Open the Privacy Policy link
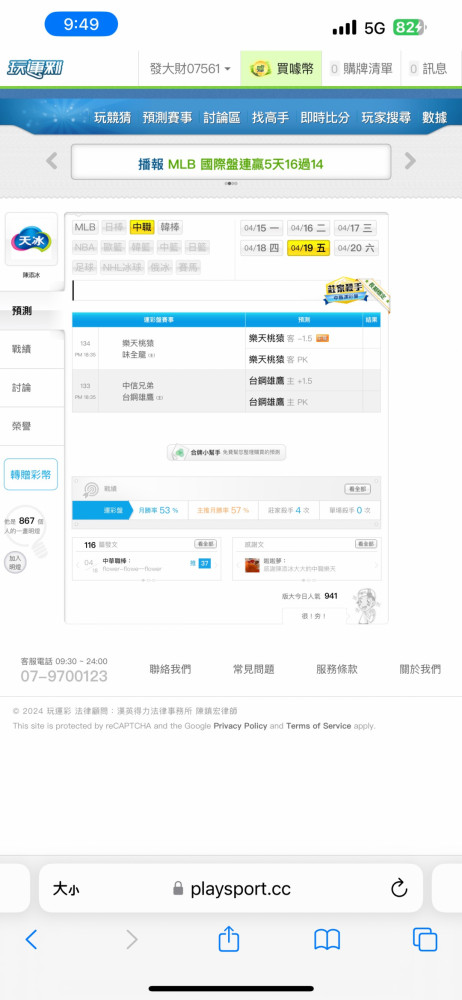This screenshot has width=462, height=1000. (240, 726)
